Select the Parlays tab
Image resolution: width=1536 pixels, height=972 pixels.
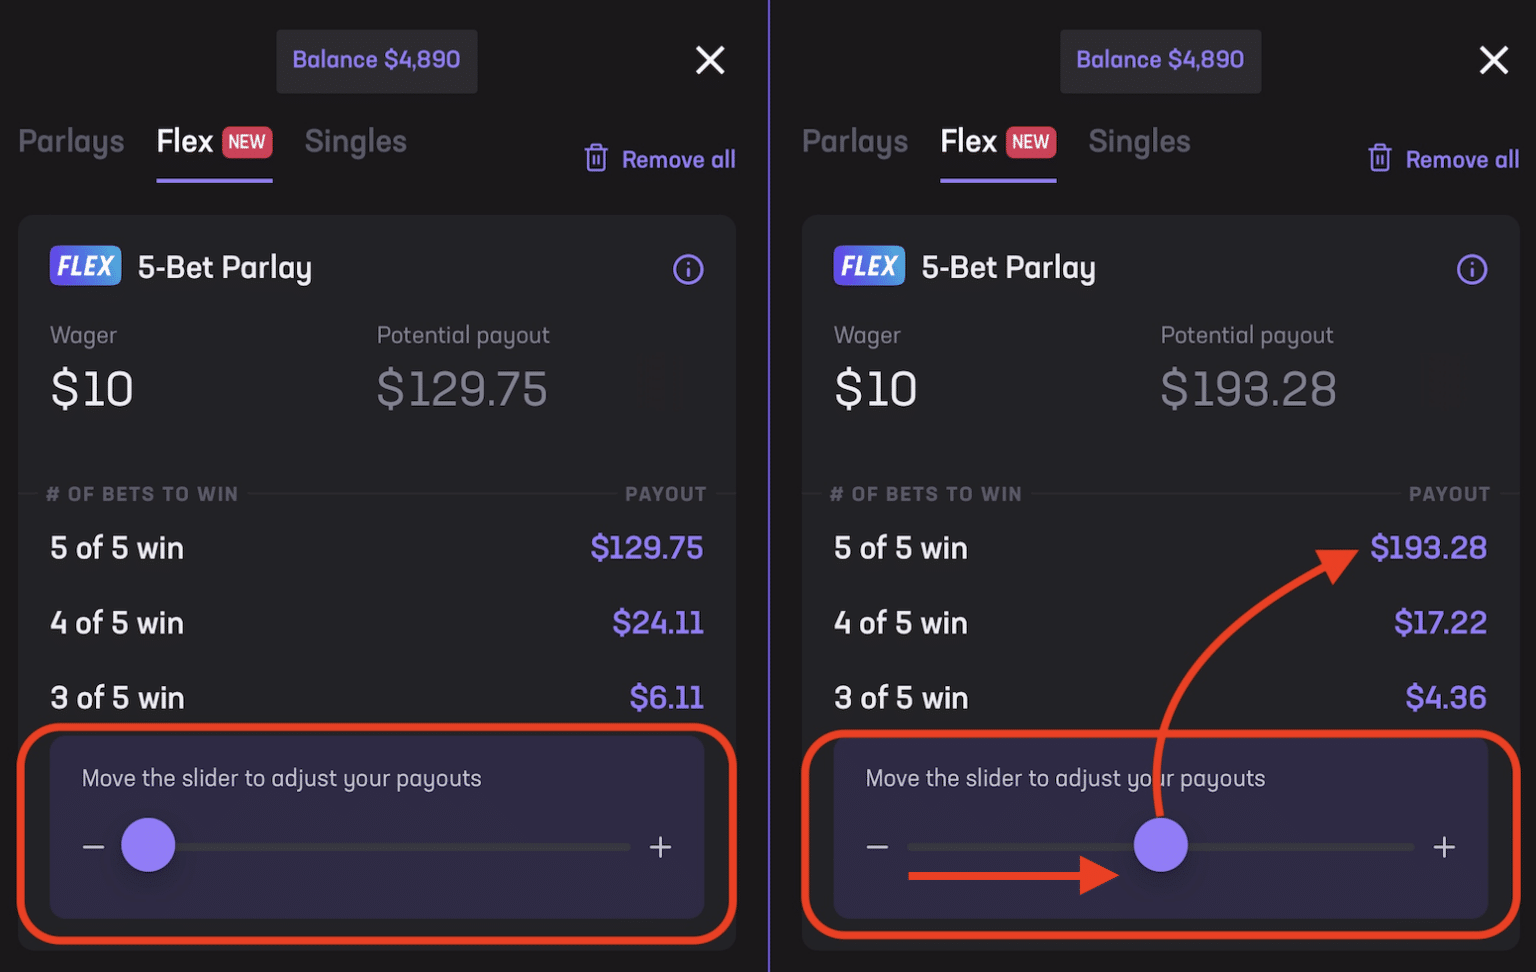click(x=70, y=142)
